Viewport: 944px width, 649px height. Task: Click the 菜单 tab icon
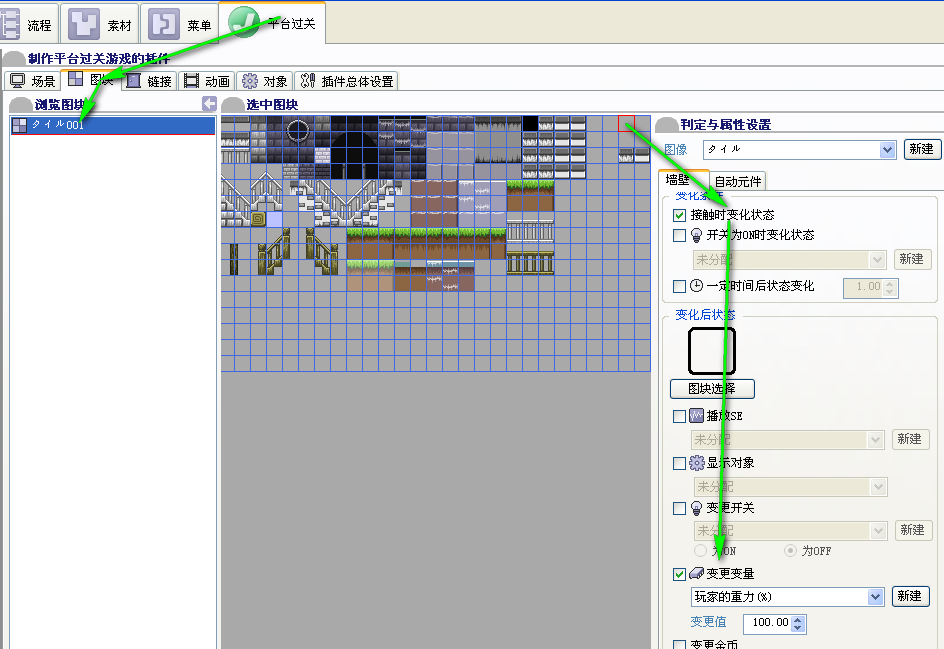[x=164, y=23]
